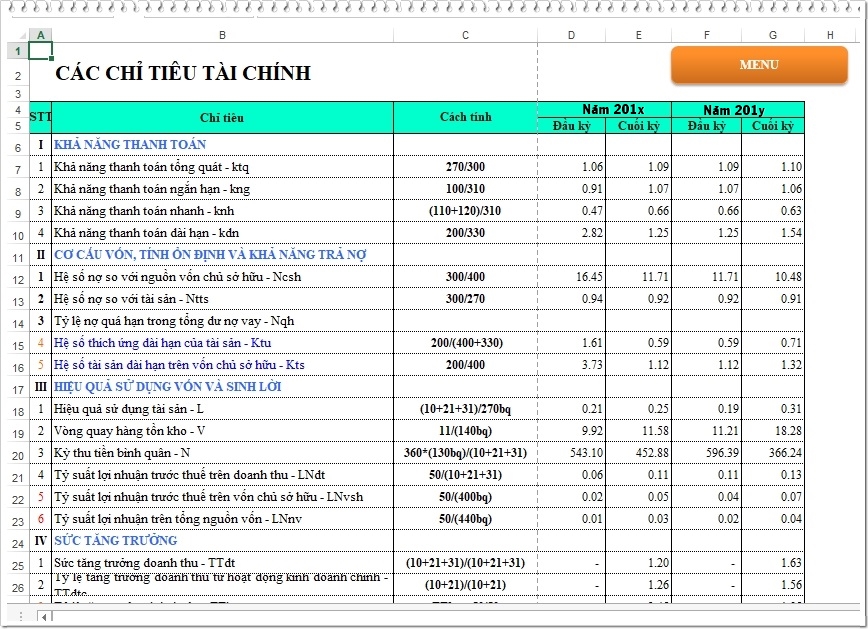The height and width of the screenshot is (629, 868).
Task: Click 'Khả năng thanh toán tổng quát - ktq'
Action: click(x=151, y=167)
